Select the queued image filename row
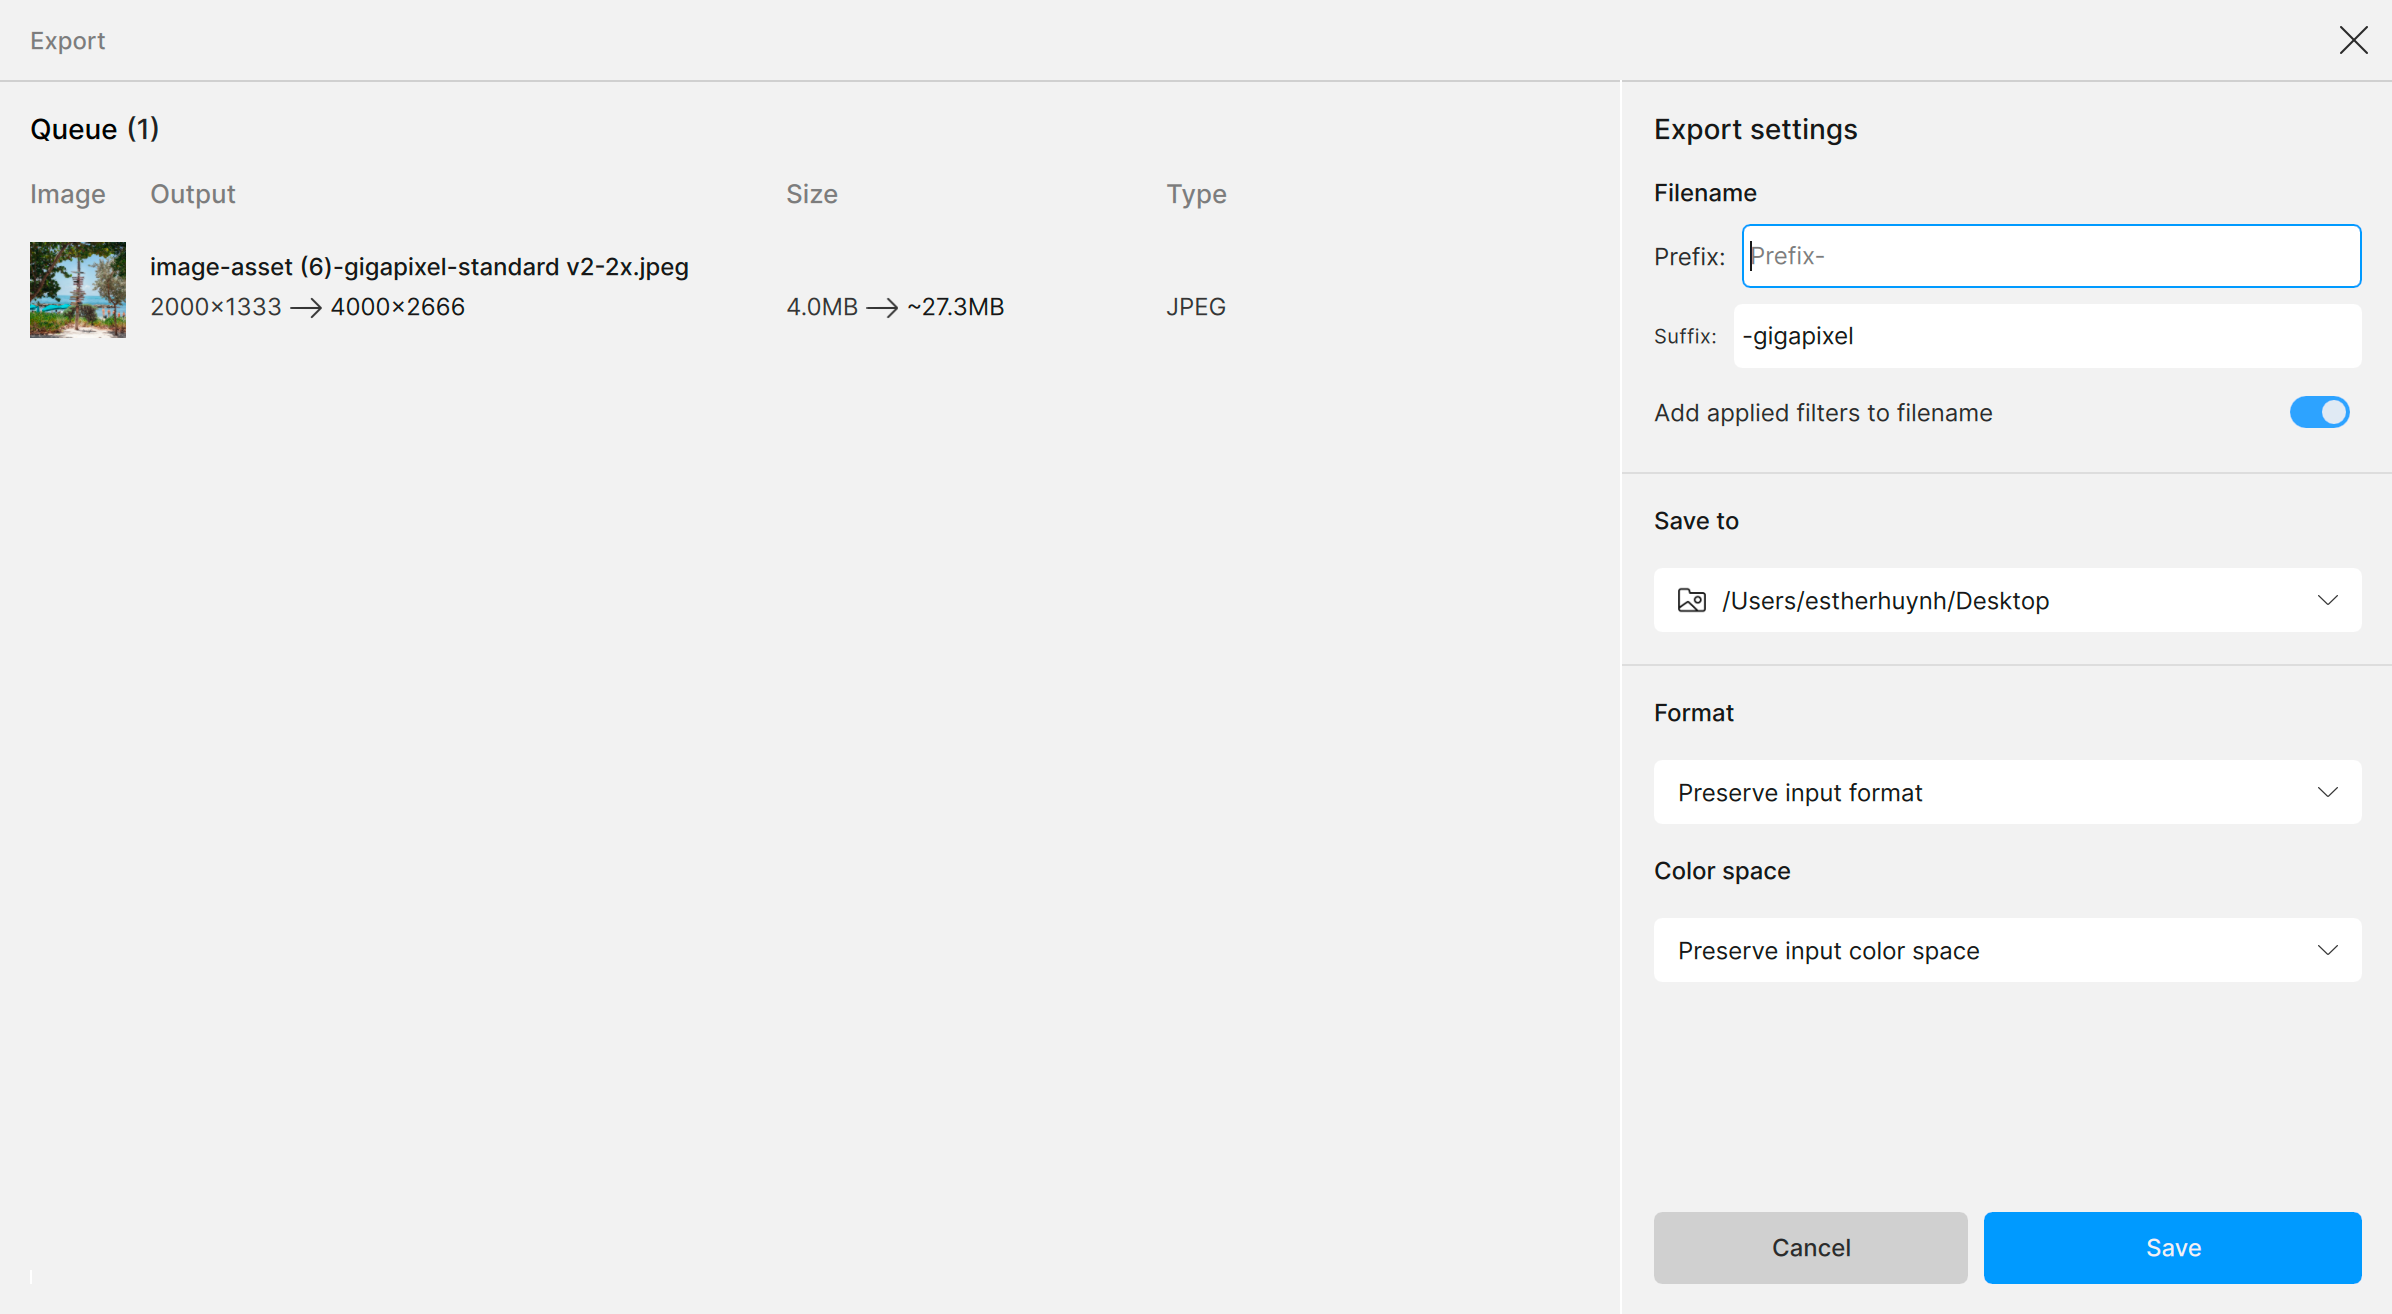Viewport: 2392px width, 1314px height. [419, 267]
